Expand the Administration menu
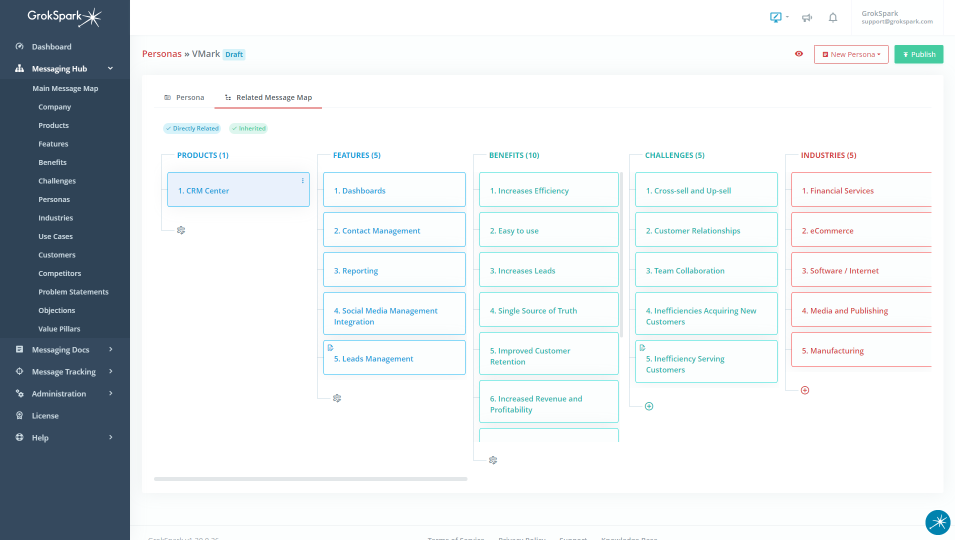960x540 pixels. point(111,394)
